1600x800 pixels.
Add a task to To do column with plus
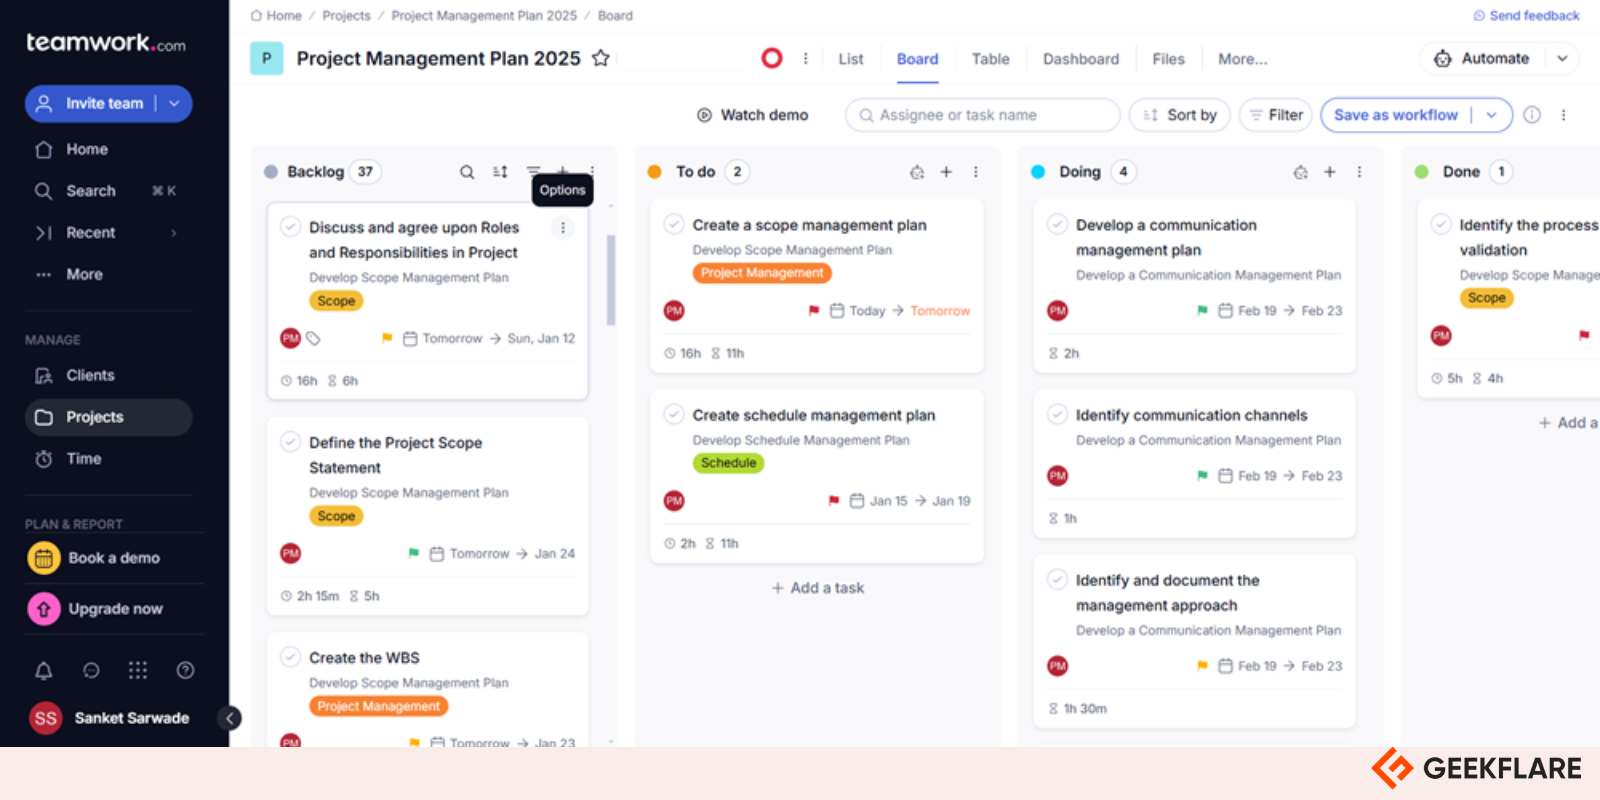click(x=946, y=172)
